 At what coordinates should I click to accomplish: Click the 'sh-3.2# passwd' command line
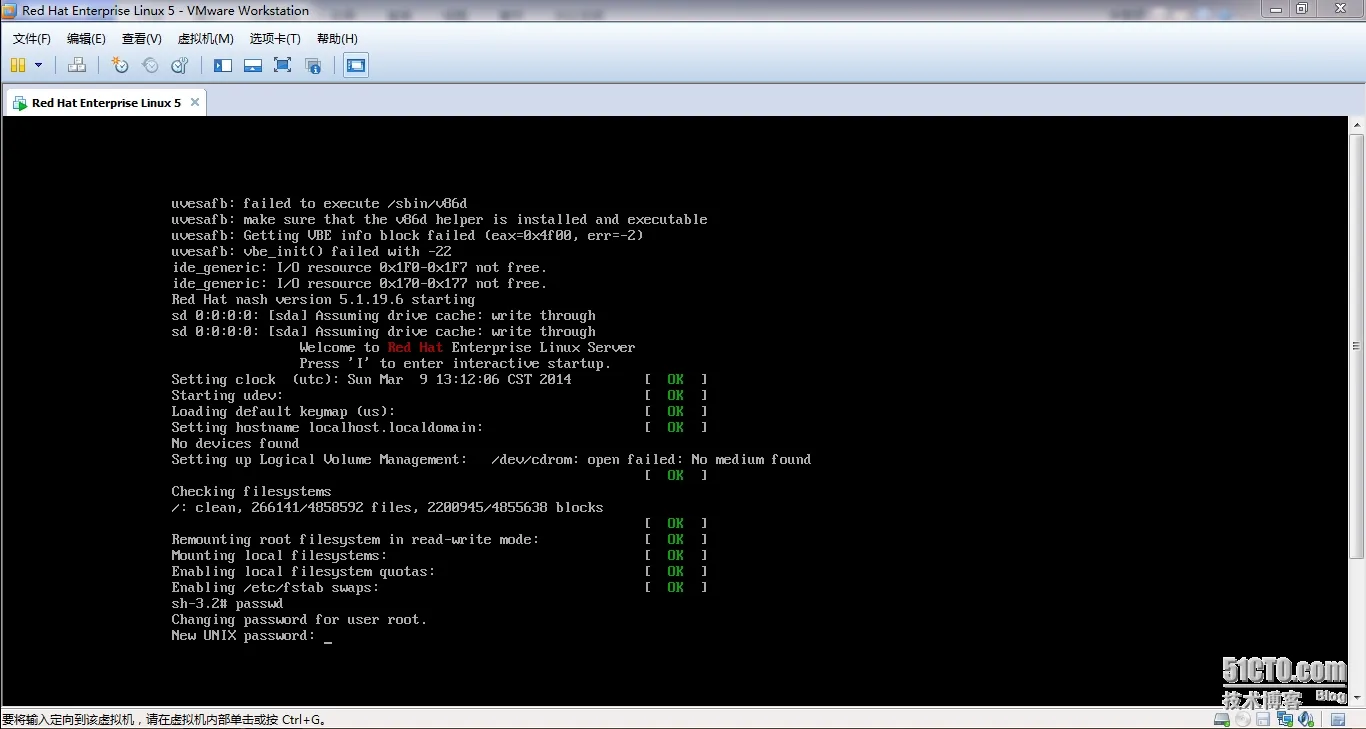(227, 604)
